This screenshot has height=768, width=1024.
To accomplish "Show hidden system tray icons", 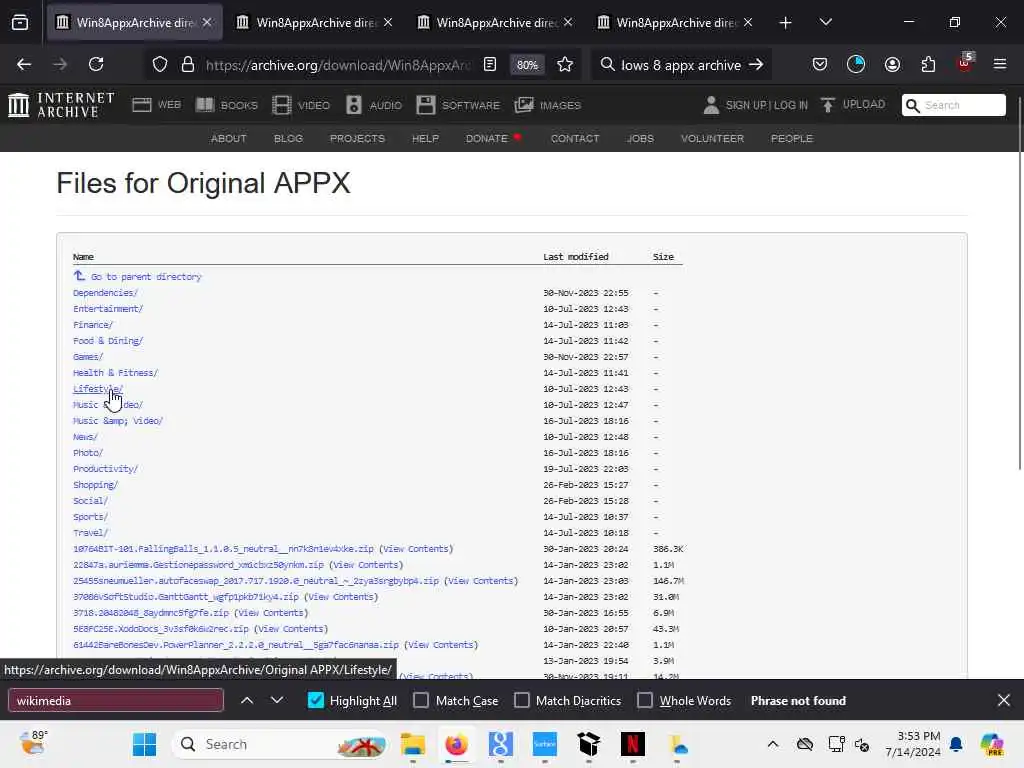I will tap(773, 744).
